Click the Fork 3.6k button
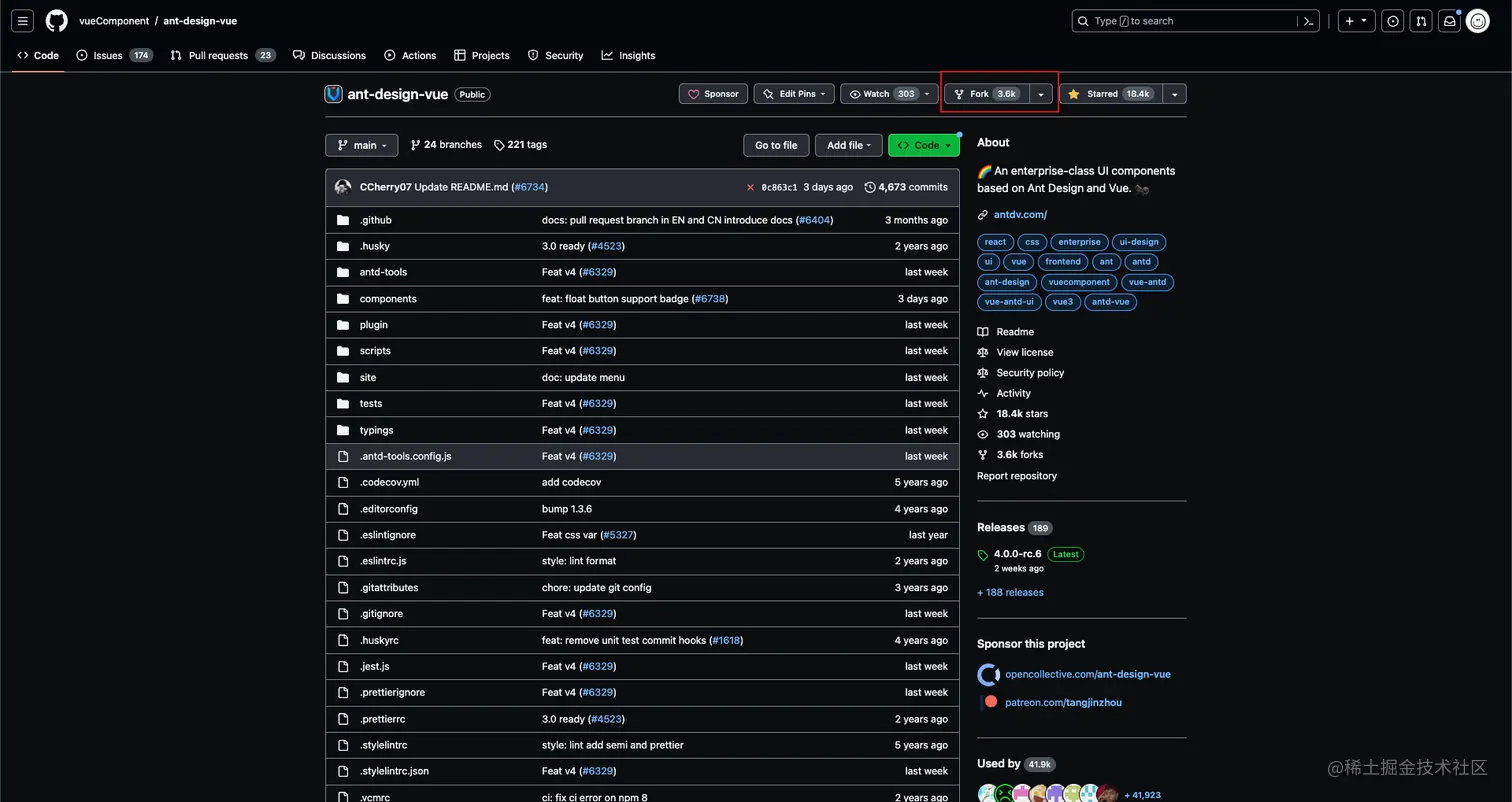Screen dimensions: 1512x802 (x=987, y=94)
